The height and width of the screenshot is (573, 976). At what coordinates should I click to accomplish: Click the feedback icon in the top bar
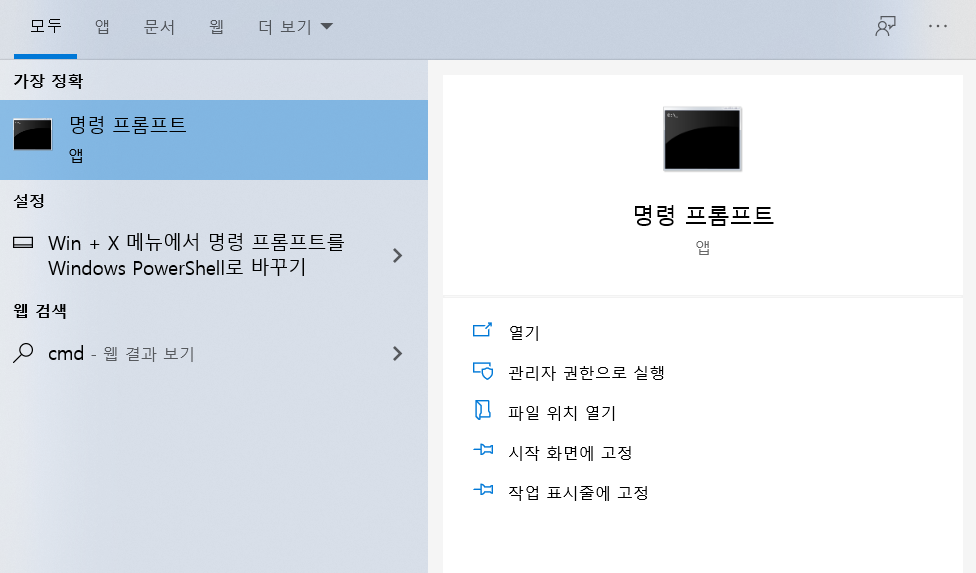pyautogui.click(x=884, y=27)
